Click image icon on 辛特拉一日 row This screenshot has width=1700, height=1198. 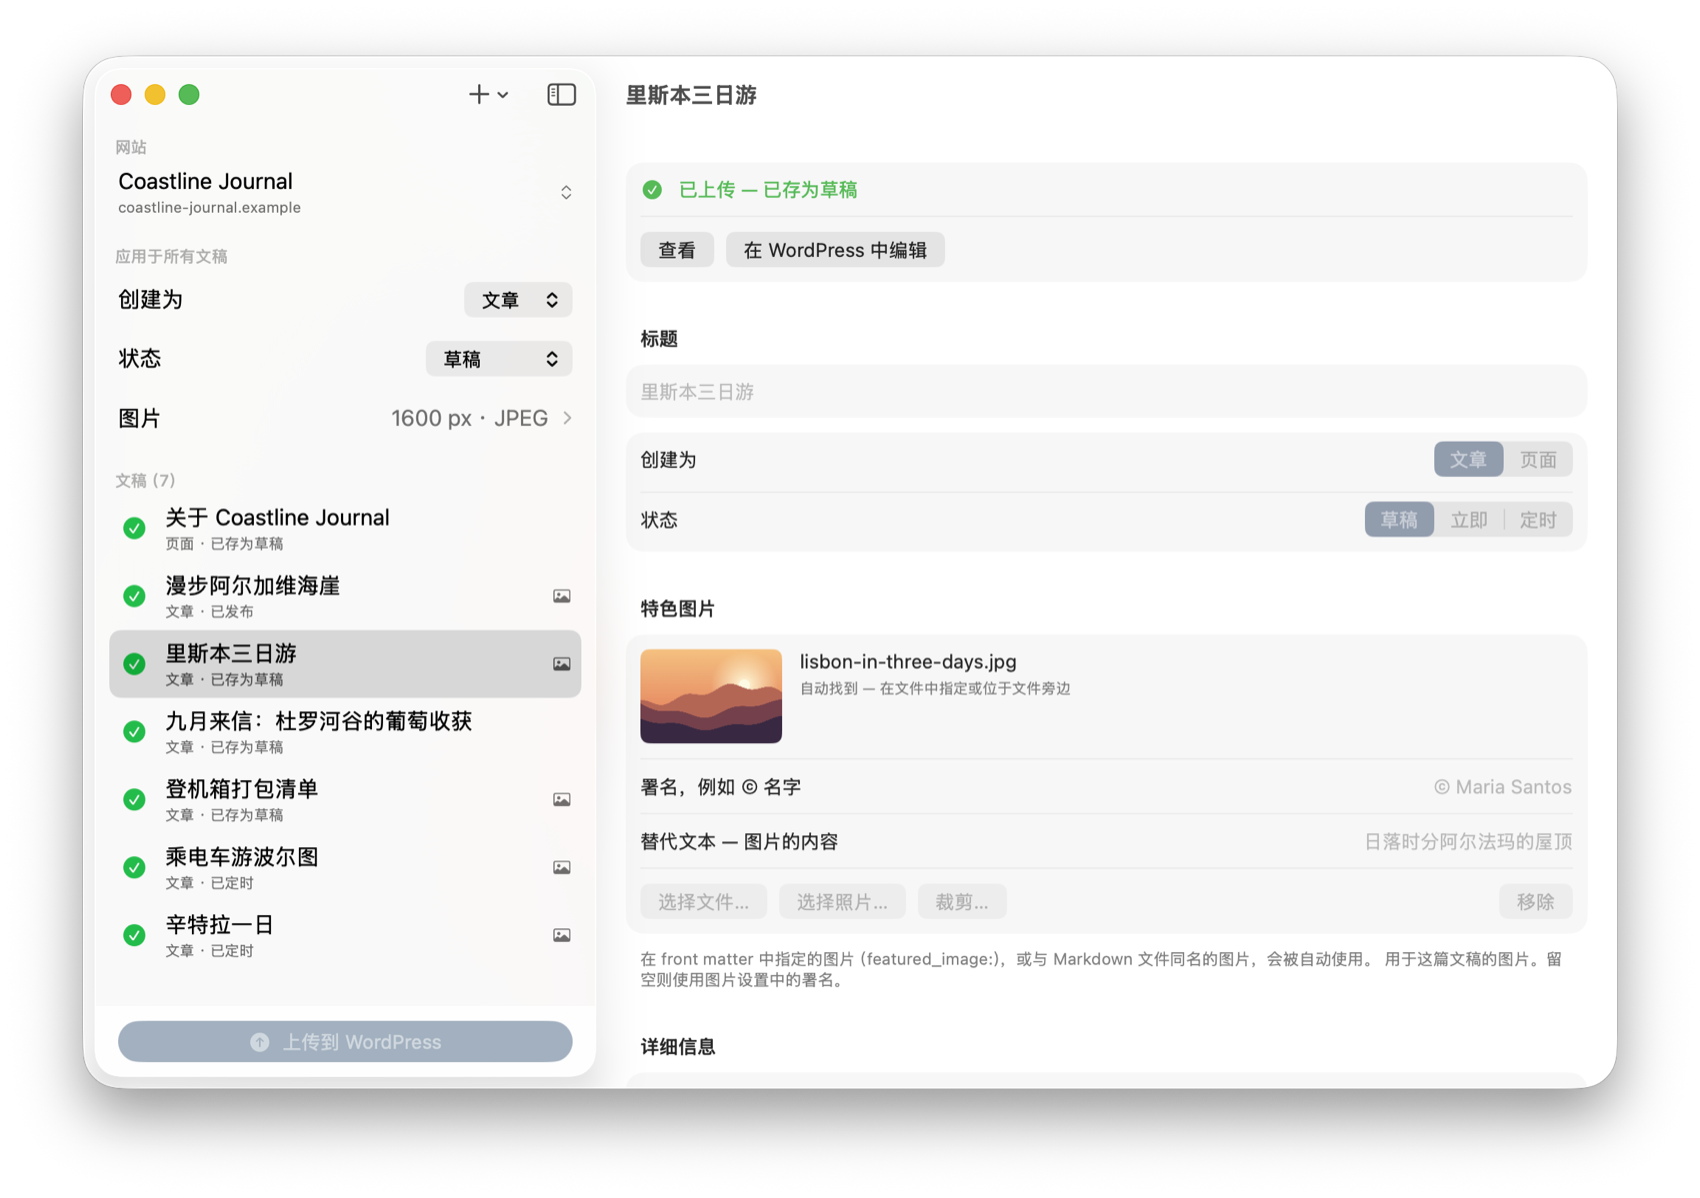click(562, 936)
